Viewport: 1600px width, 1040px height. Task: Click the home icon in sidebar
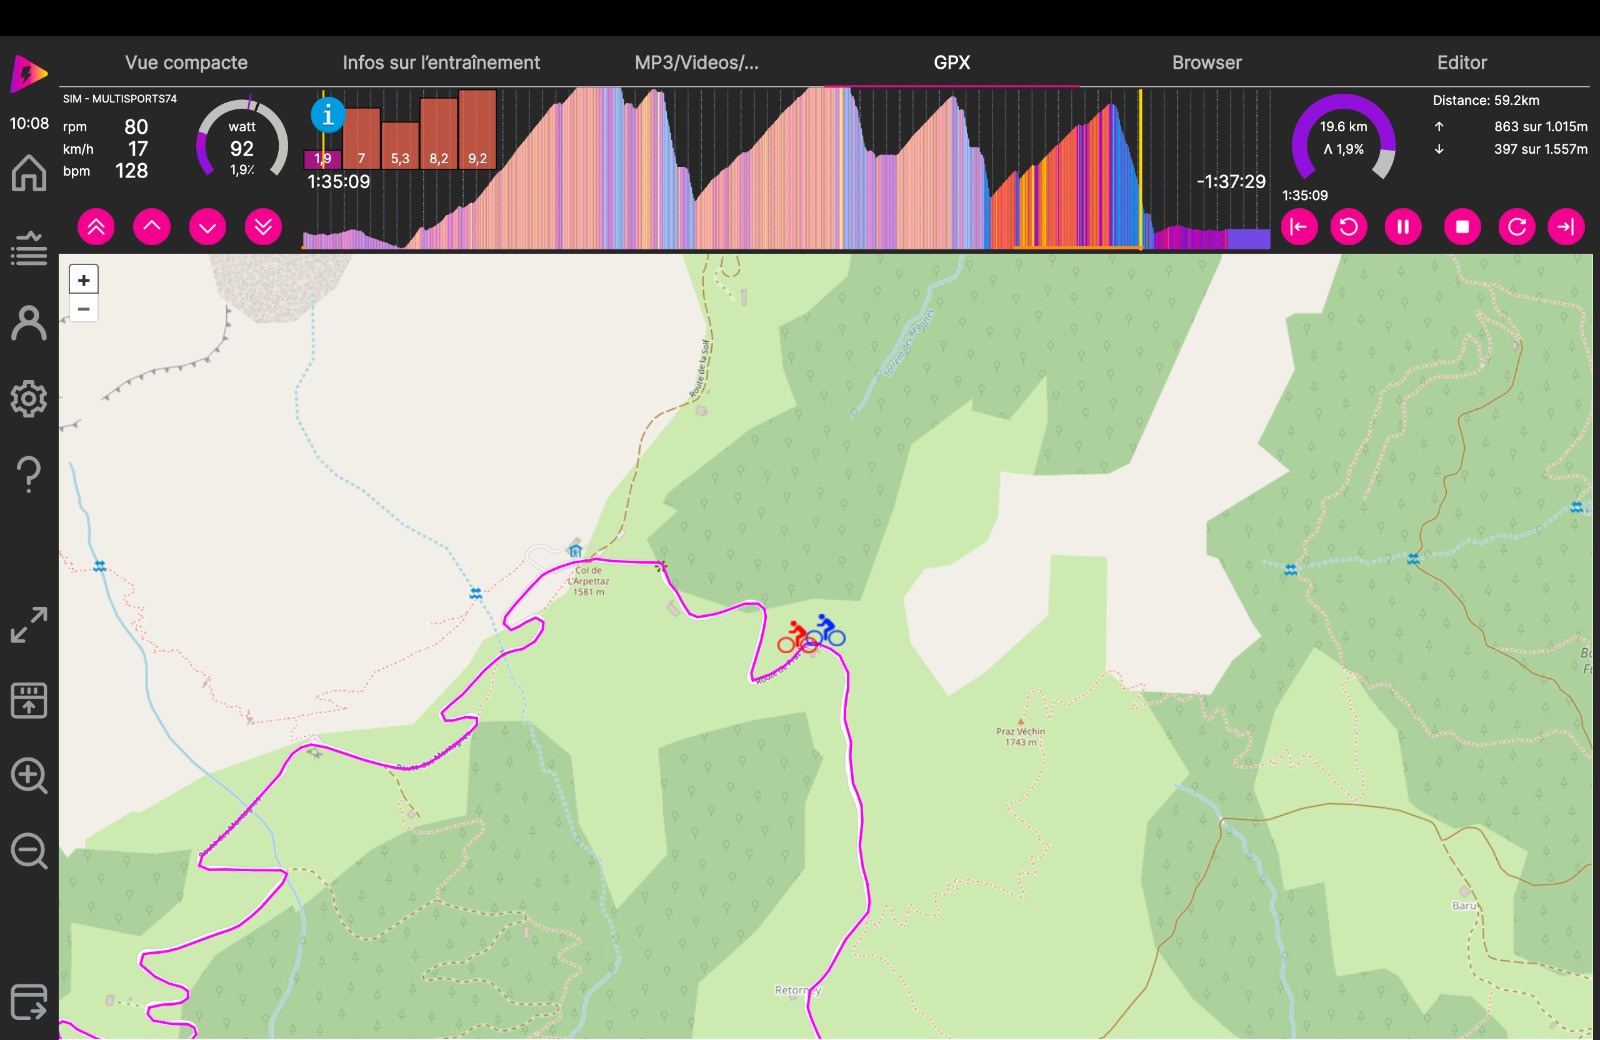click(28, 173)
